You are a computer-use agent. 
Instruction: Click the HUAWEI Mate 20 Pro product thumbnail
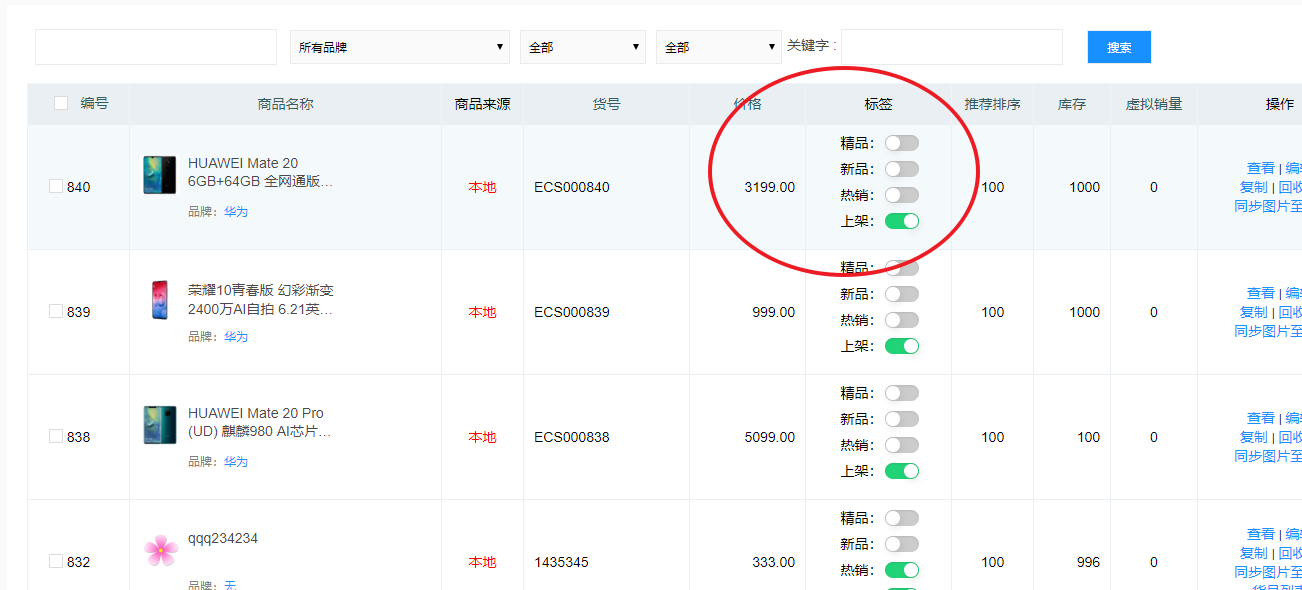point(160,425)
